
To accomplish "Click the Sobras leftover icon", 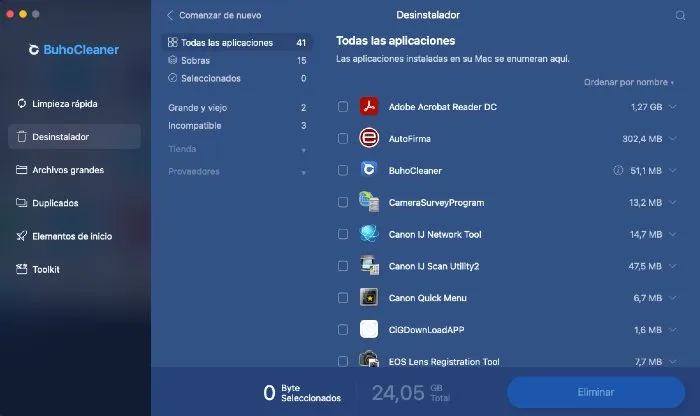I will 172,60.
